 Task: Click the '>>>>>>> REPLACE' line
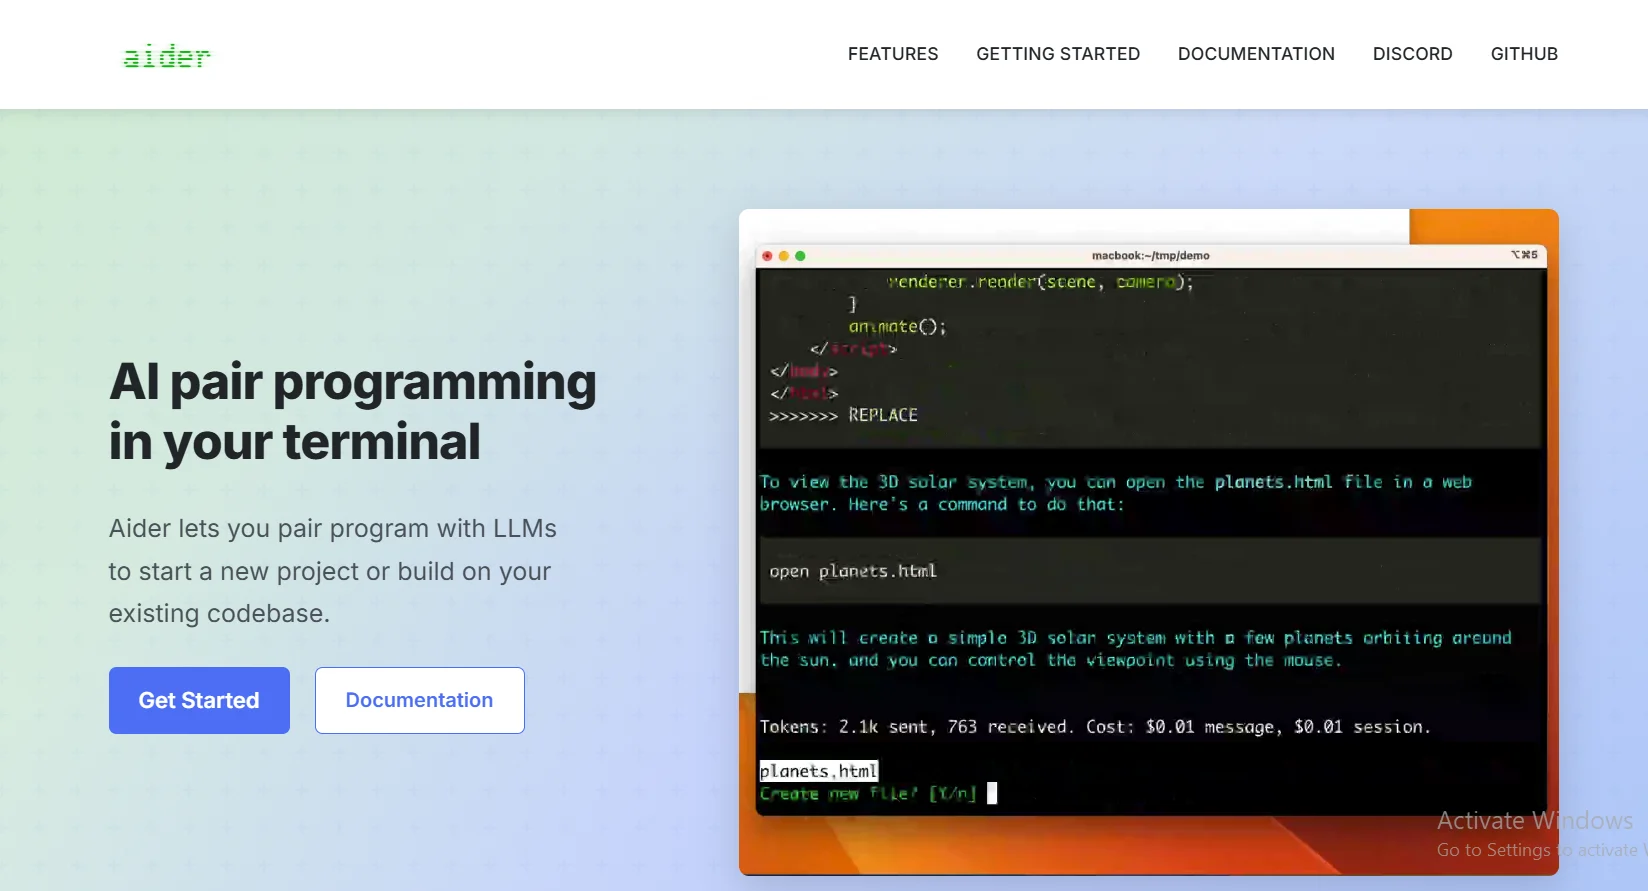coord(843,415)
